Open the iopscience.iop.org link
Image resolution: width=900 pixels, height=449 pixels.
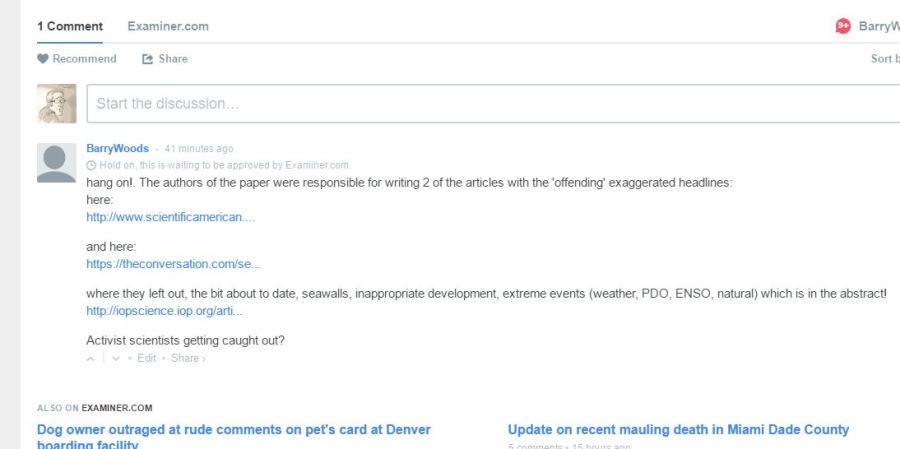click(164, 311)
